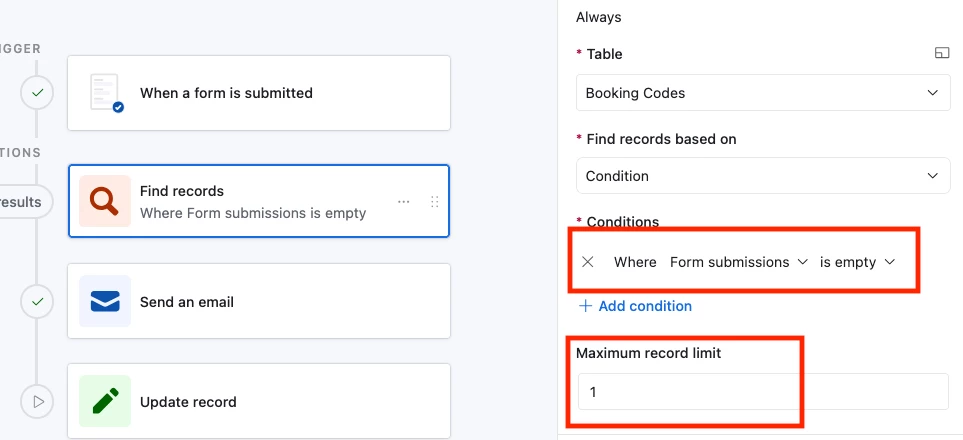Select the Send an email action step

[x=258, y=301]
